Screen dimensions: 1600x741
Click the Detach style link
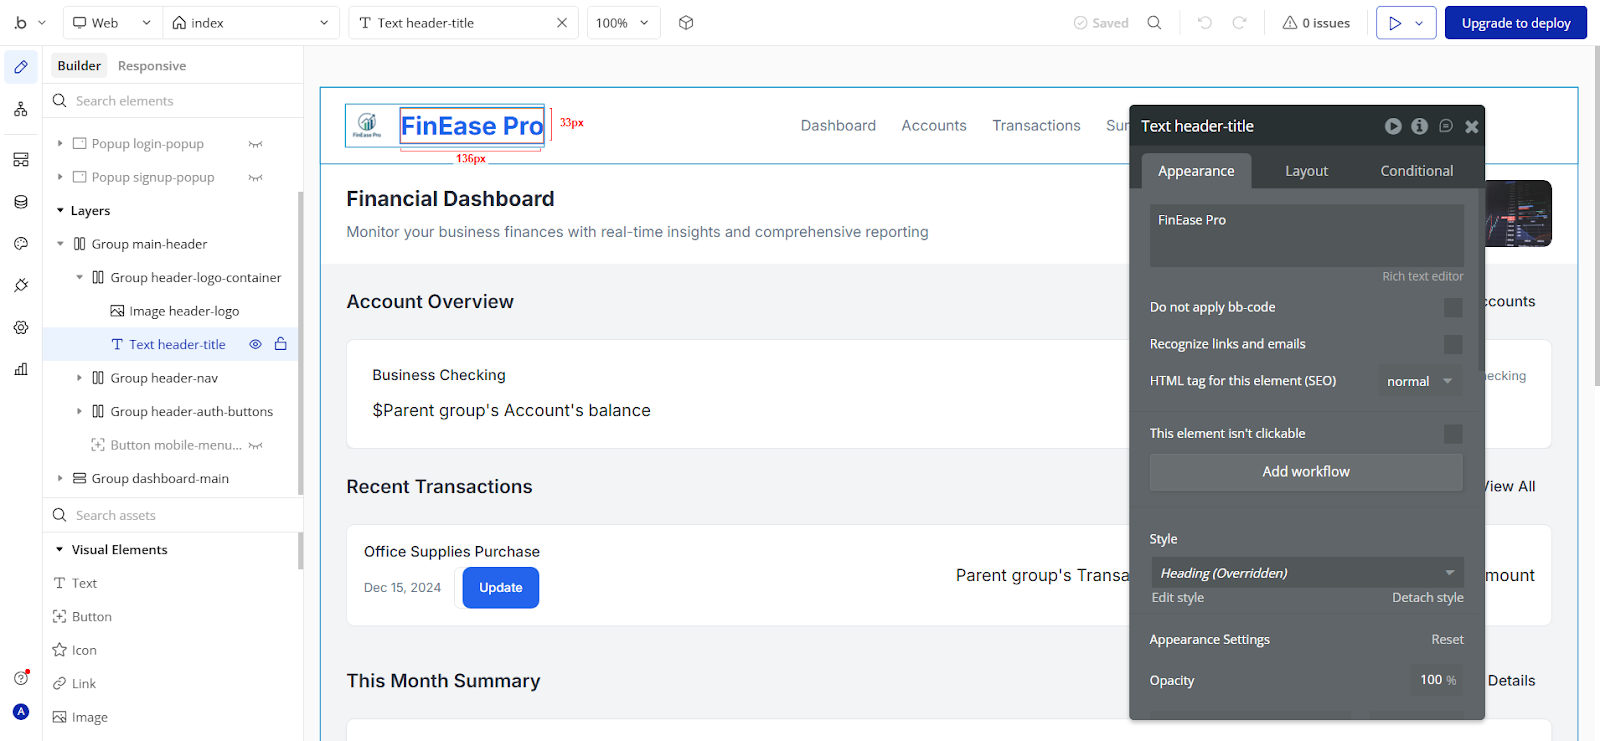point(1427,597)
